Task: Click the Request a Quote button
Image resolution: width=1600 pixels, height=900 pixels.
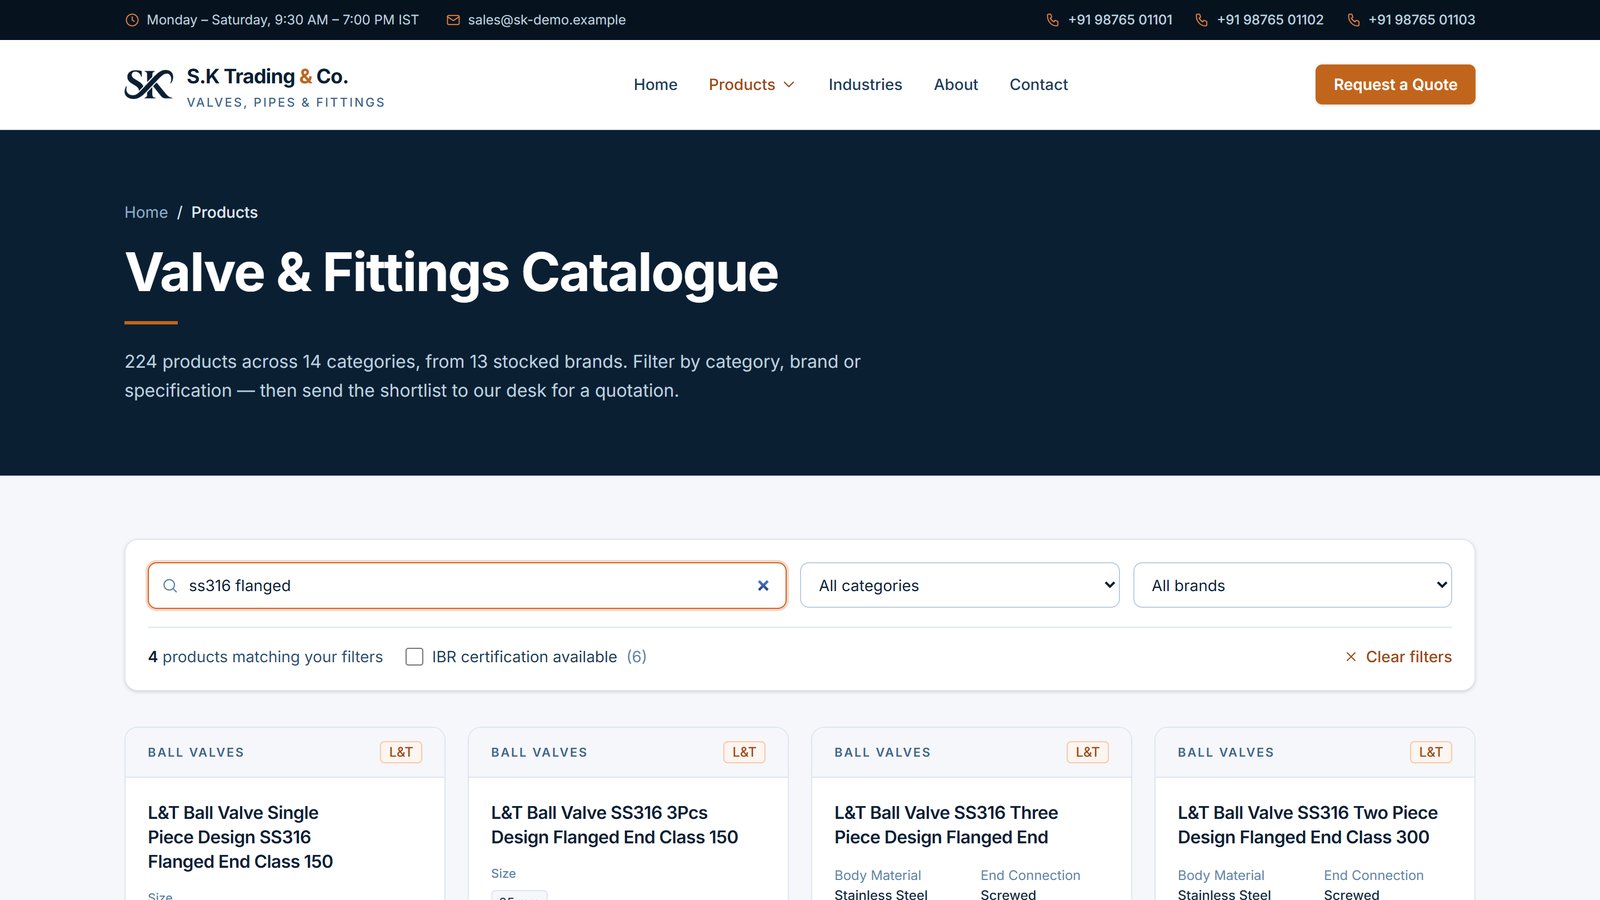Action: pos(1395,85)
